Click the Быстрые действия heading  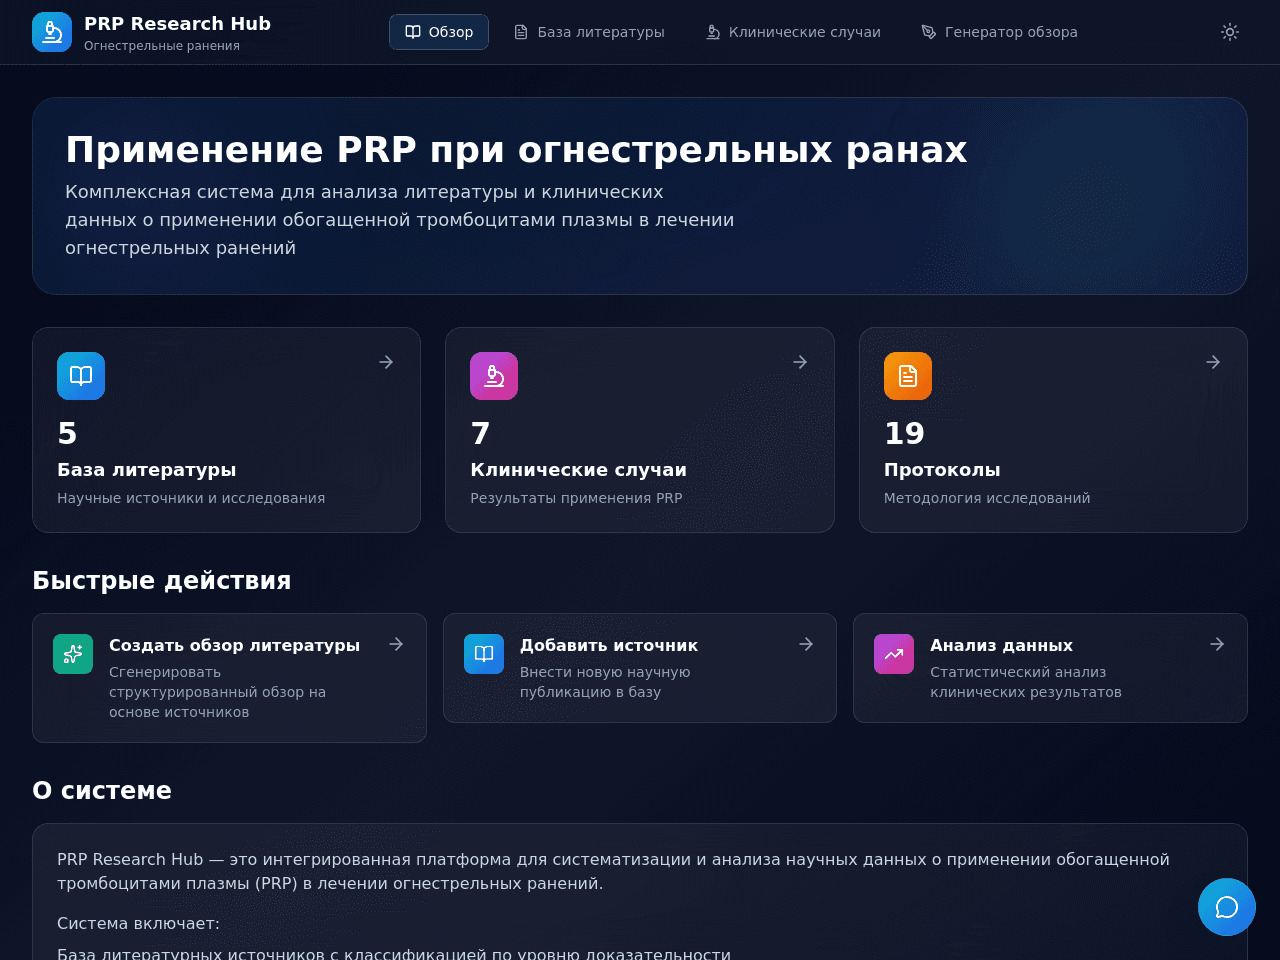[x=162, y=581]
